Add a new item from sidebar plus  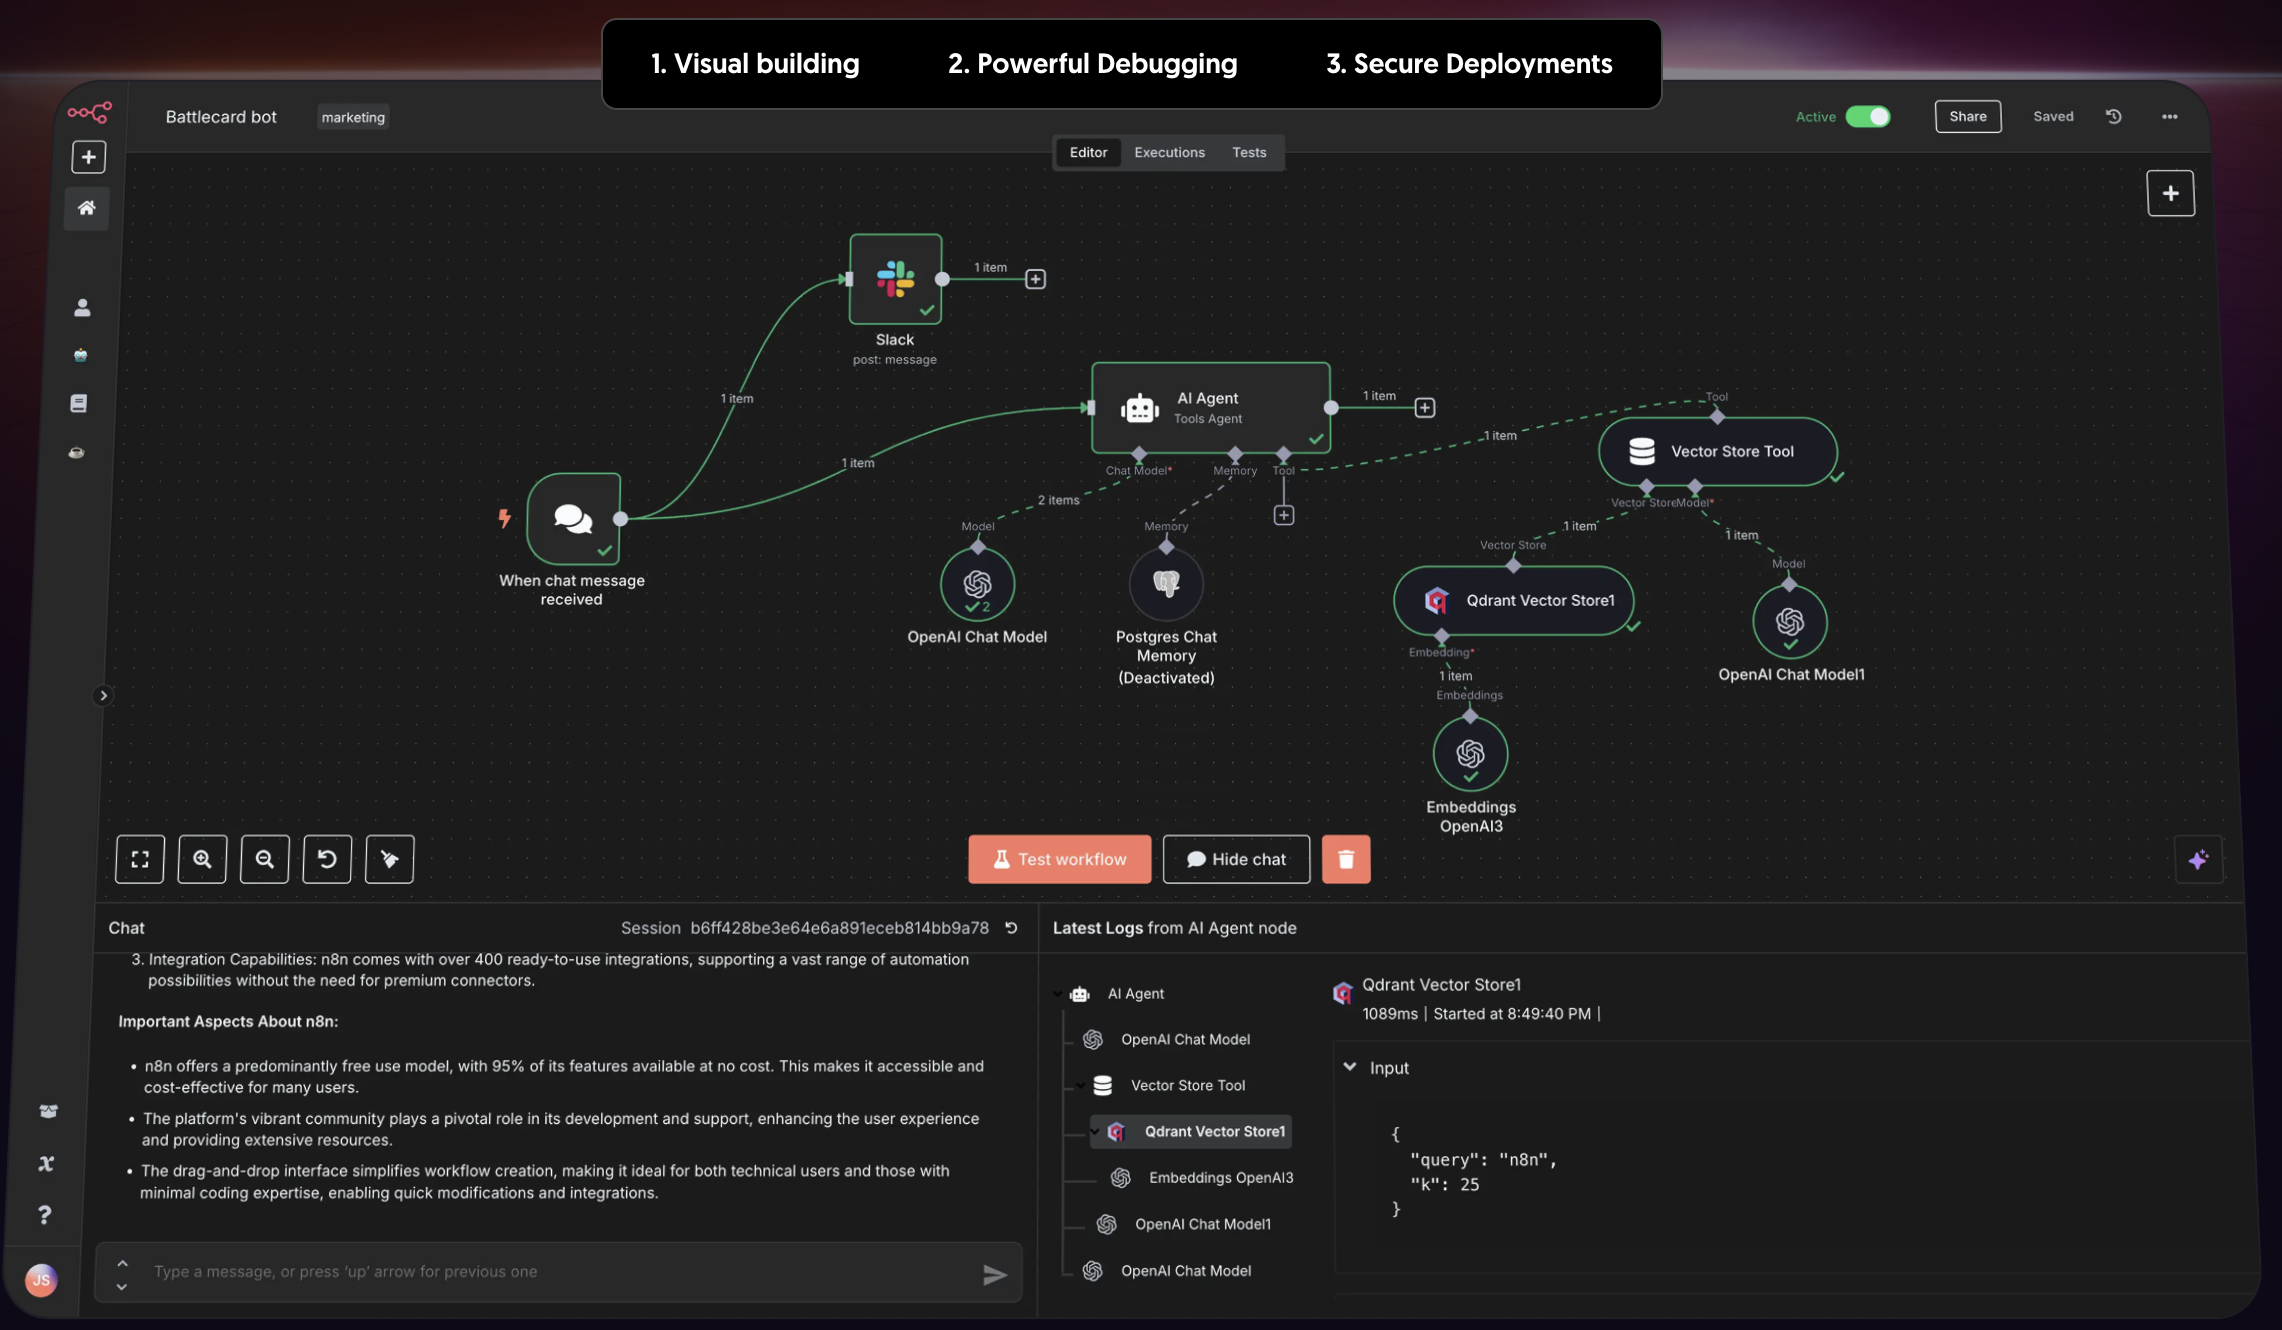[88, 157]
